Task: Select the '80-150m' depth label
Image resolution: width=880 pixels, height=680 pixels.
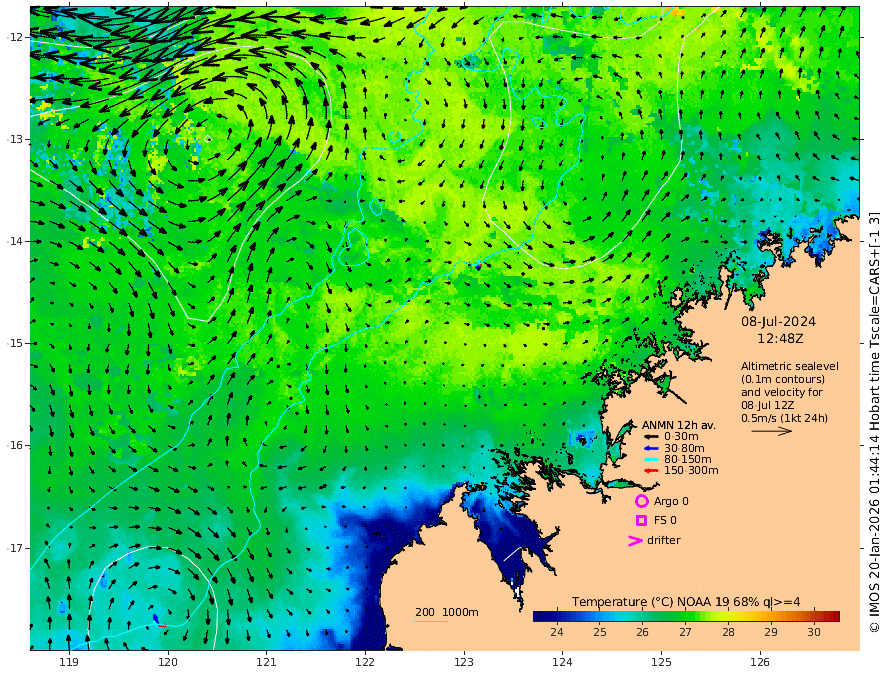Action: (x=688, y=459)
